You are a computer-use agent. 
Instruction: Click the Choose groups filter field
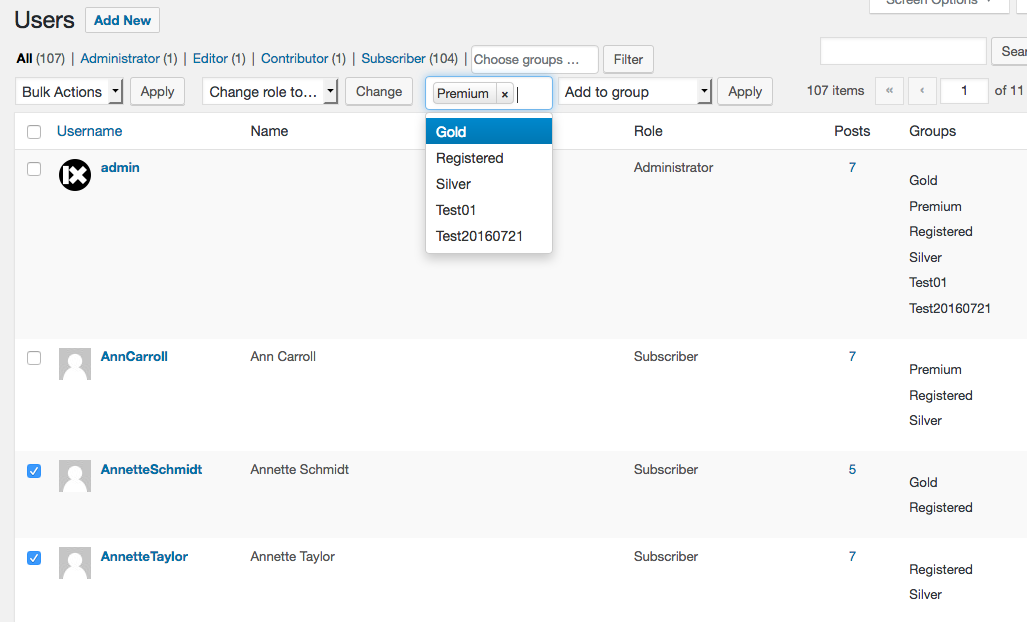[534, 60]
